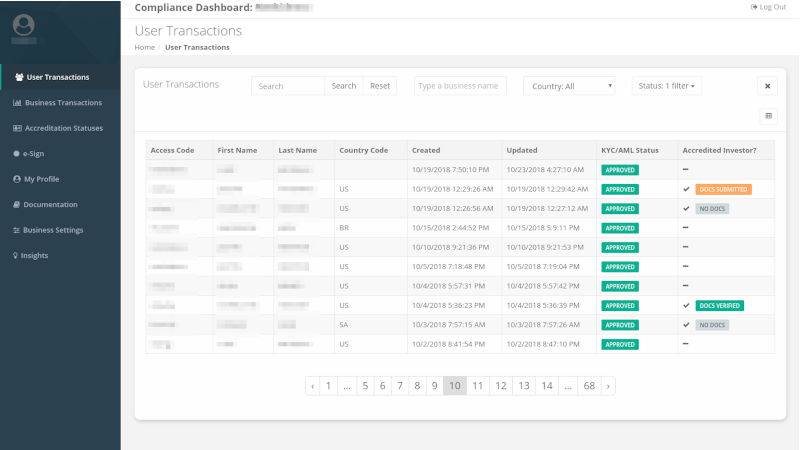800x450 pixels.
Task: Go to page 14
Action: click(547, 386)
